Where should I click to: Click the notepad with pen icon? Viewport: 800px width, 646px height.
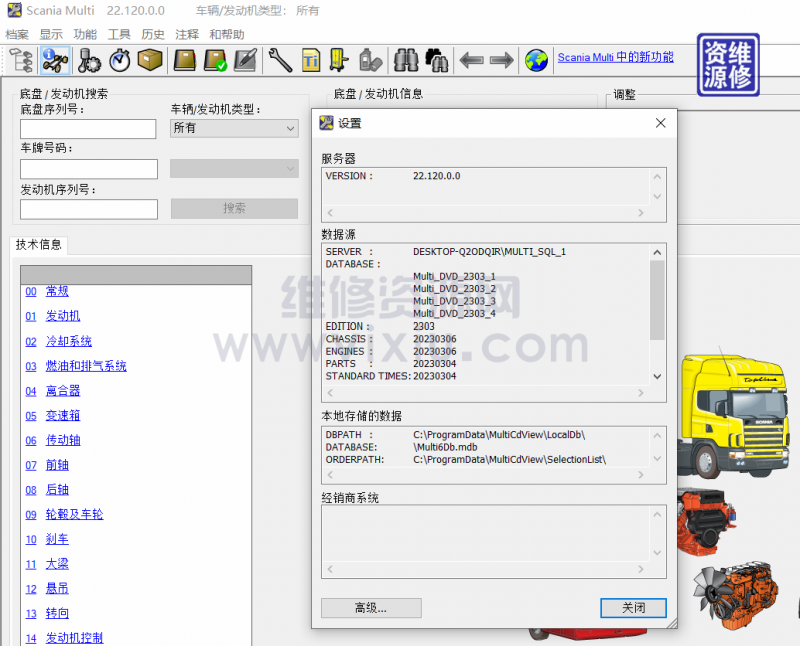point(245,60)
